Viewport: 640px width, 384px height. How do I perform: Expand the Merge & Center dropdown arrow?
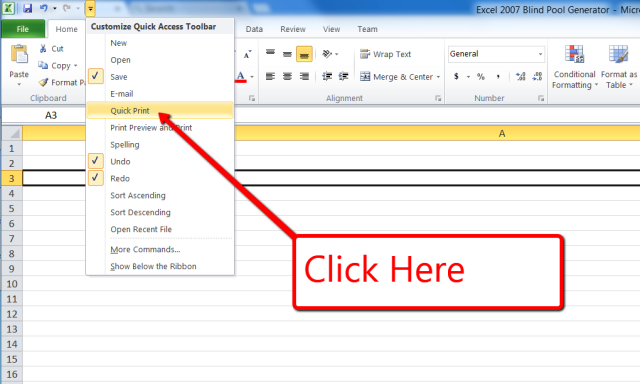438,77
